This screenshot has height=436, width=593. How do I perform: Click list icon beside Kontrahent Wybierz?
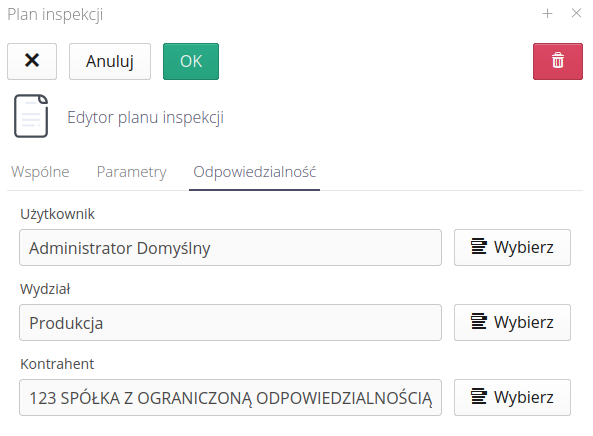478,397
